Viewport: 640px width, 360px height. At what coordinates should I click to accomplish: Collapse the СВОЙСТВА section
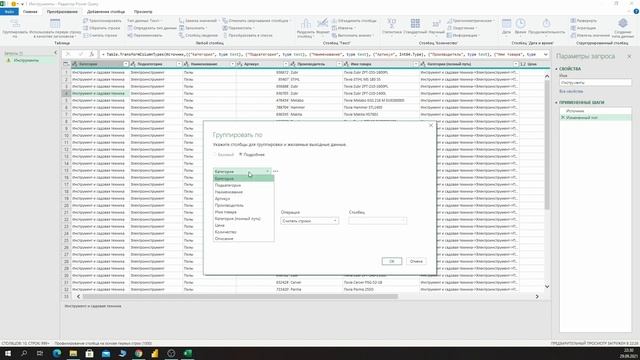(x=556, y=69)
